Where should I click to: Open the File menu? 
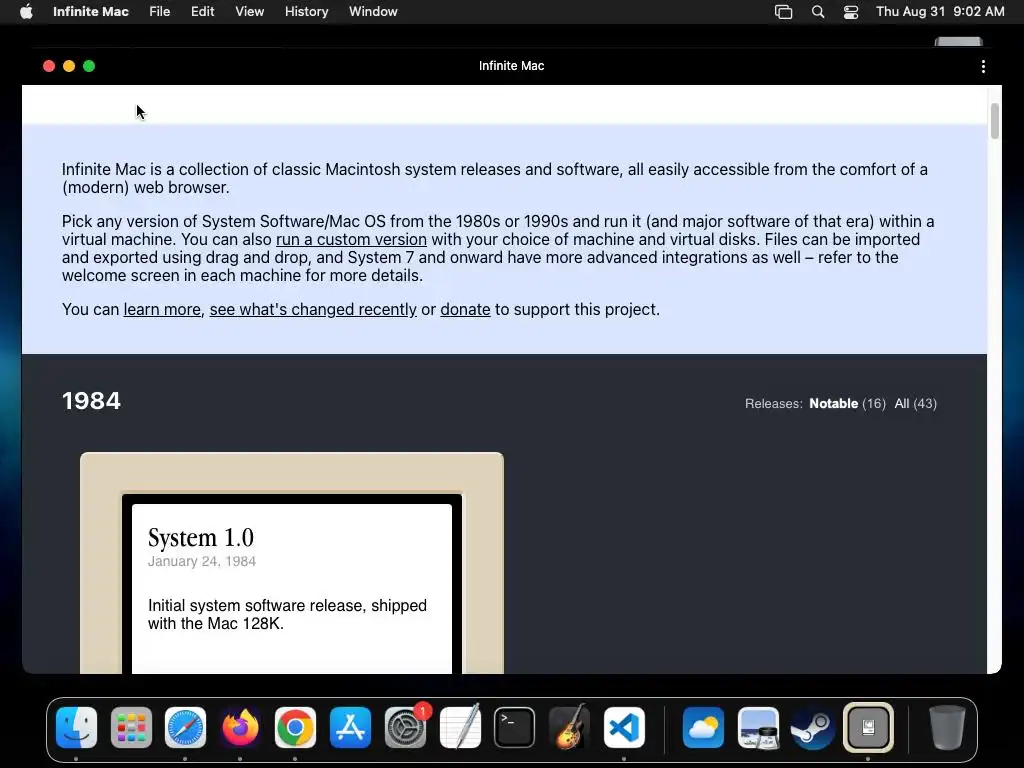click(159, 12)
